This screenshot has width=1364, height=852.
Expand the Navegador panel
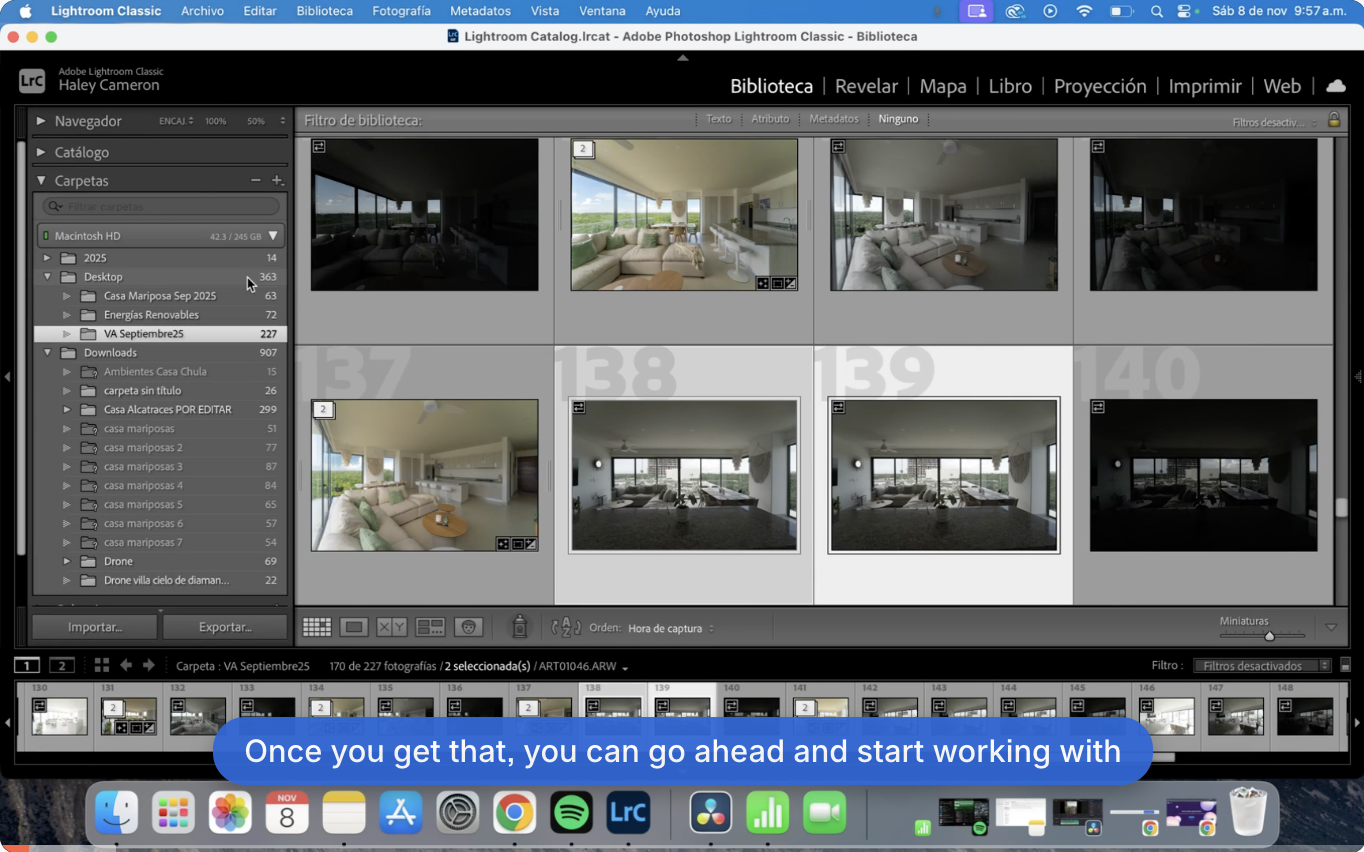[x=41, y=121]
